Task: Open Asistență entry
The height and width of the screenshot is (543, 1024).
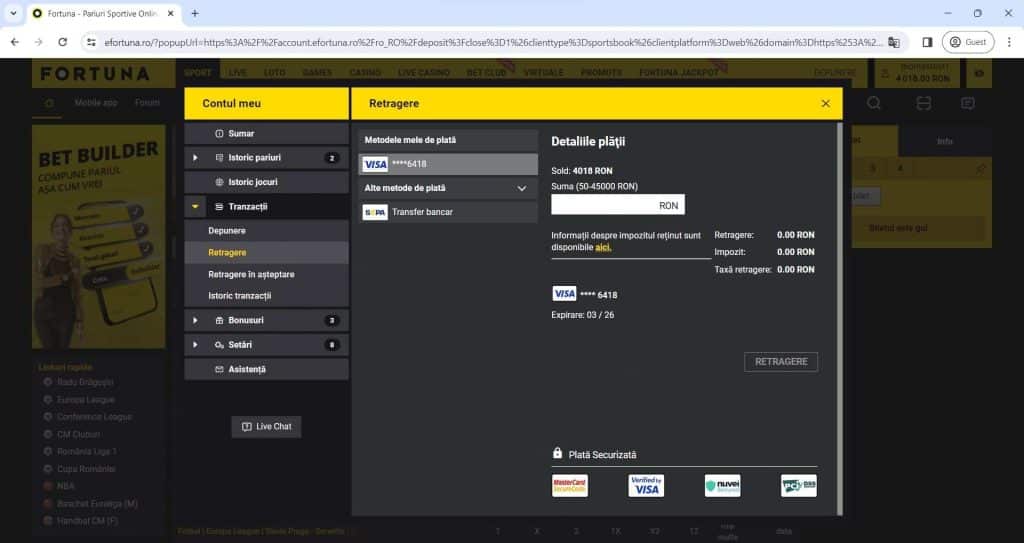Action: [x=266, y=369]
